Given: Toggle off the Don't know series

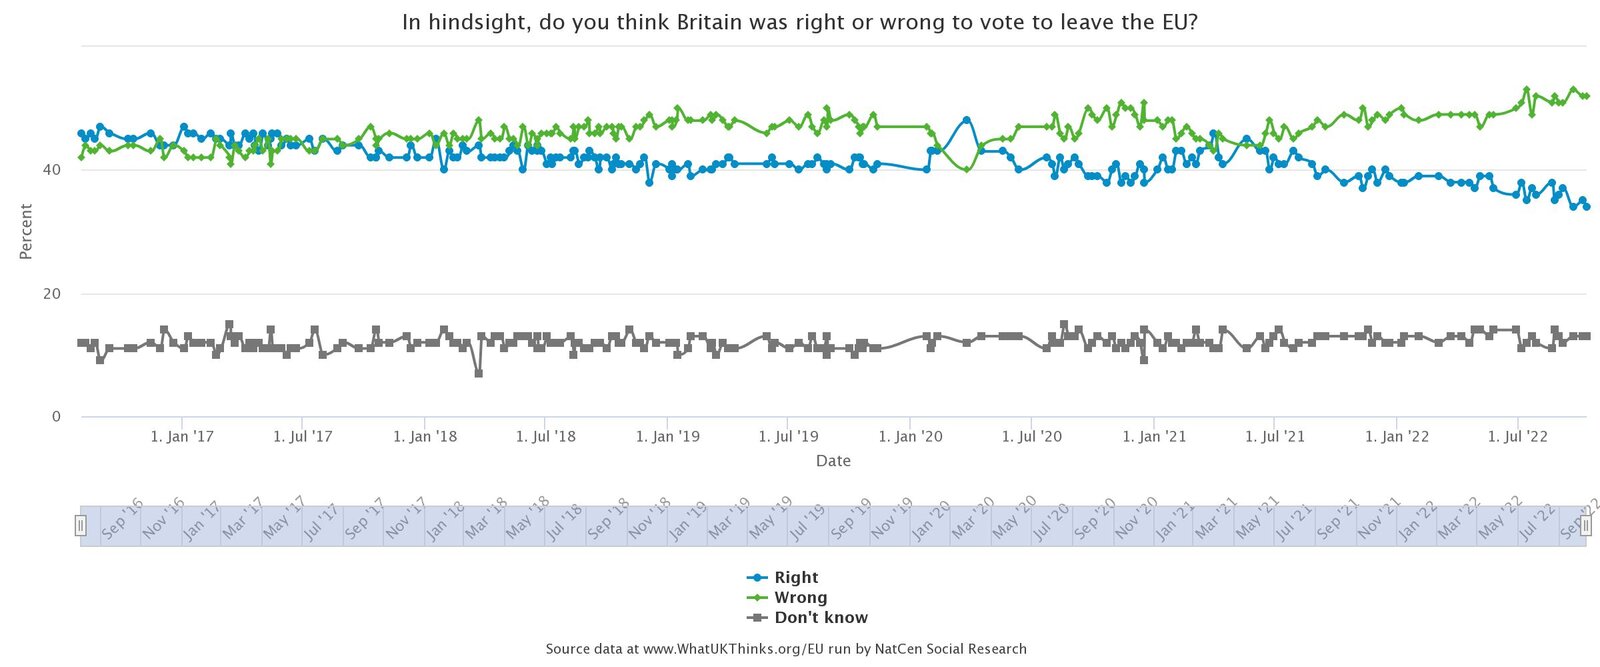Looking at the screenshot, I should tap(820, 617).
